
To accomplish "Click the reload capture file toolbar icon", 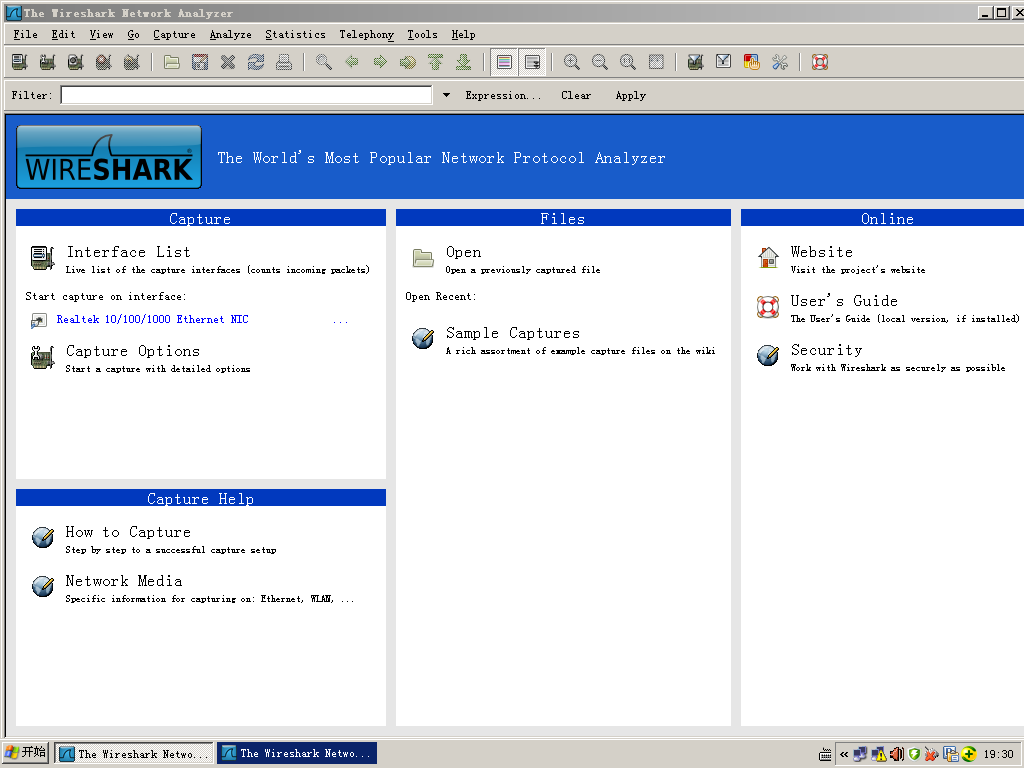I will [x=256, y=62].
